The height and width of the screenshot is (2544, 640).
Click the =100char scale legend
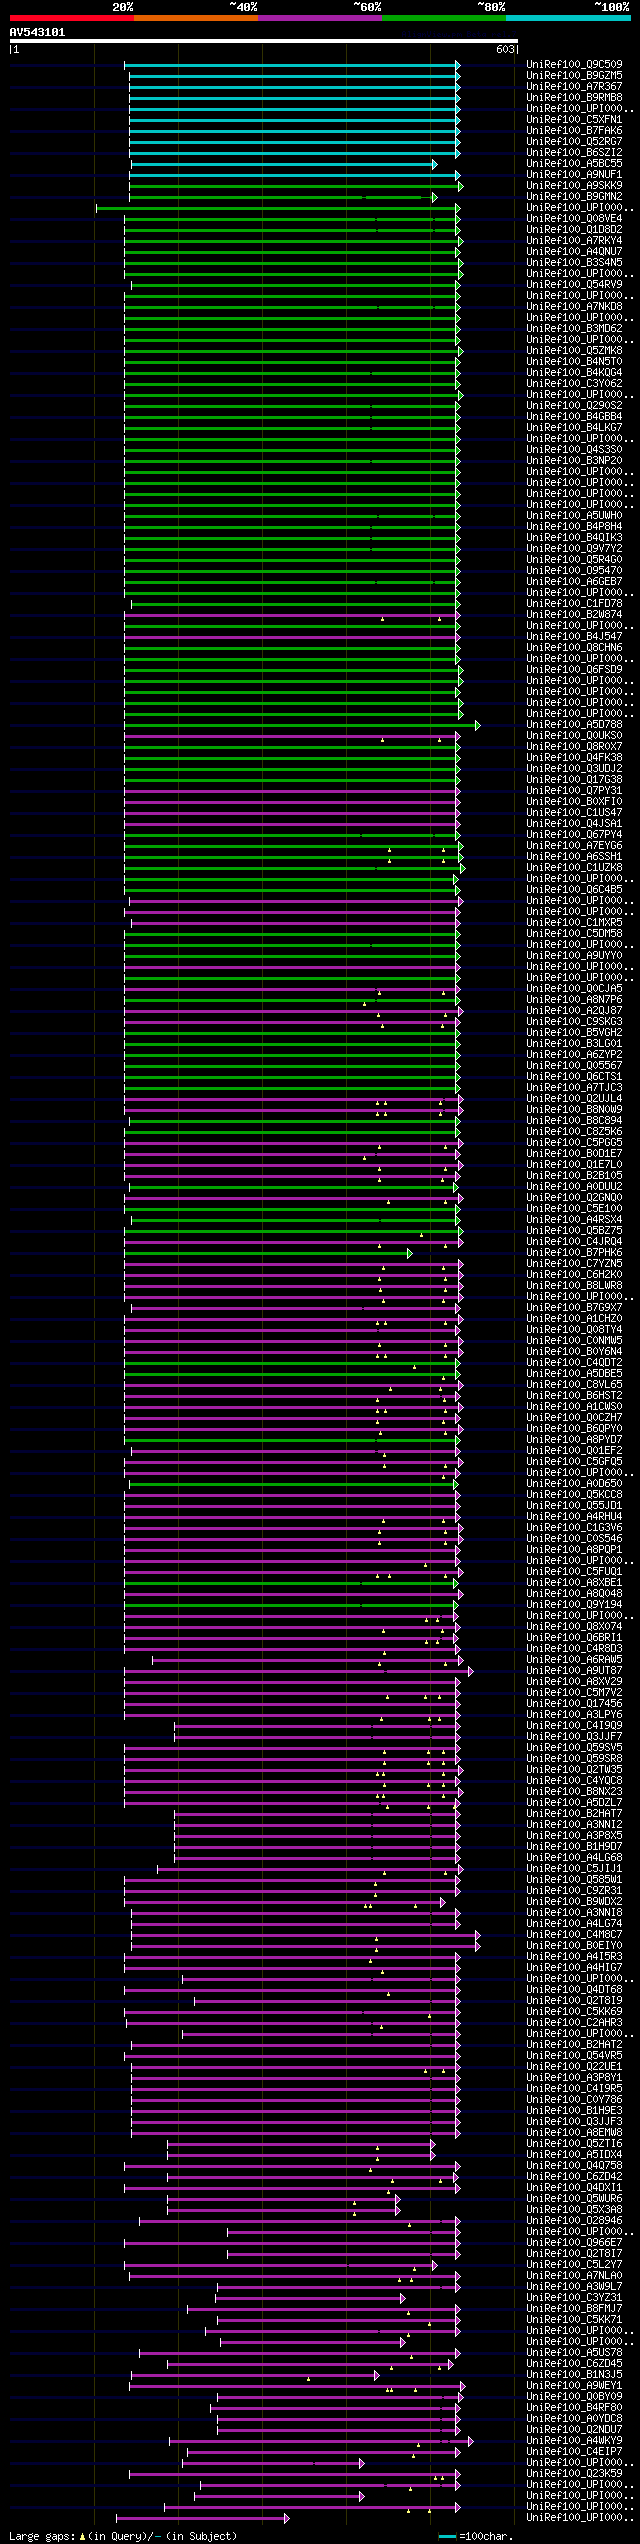tap(476, 2537)
